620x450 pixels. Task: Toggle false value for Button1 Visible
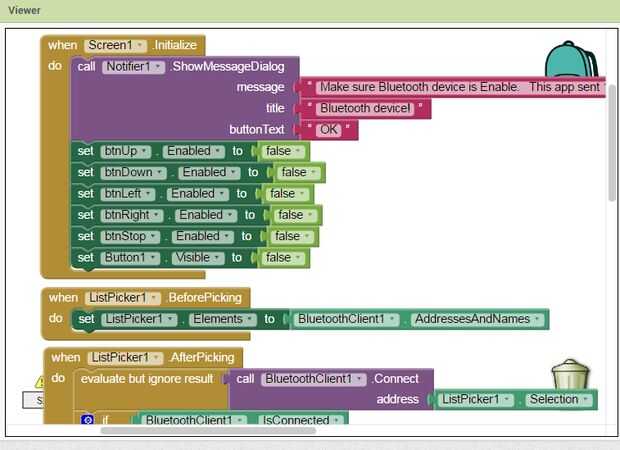[284, 258]
